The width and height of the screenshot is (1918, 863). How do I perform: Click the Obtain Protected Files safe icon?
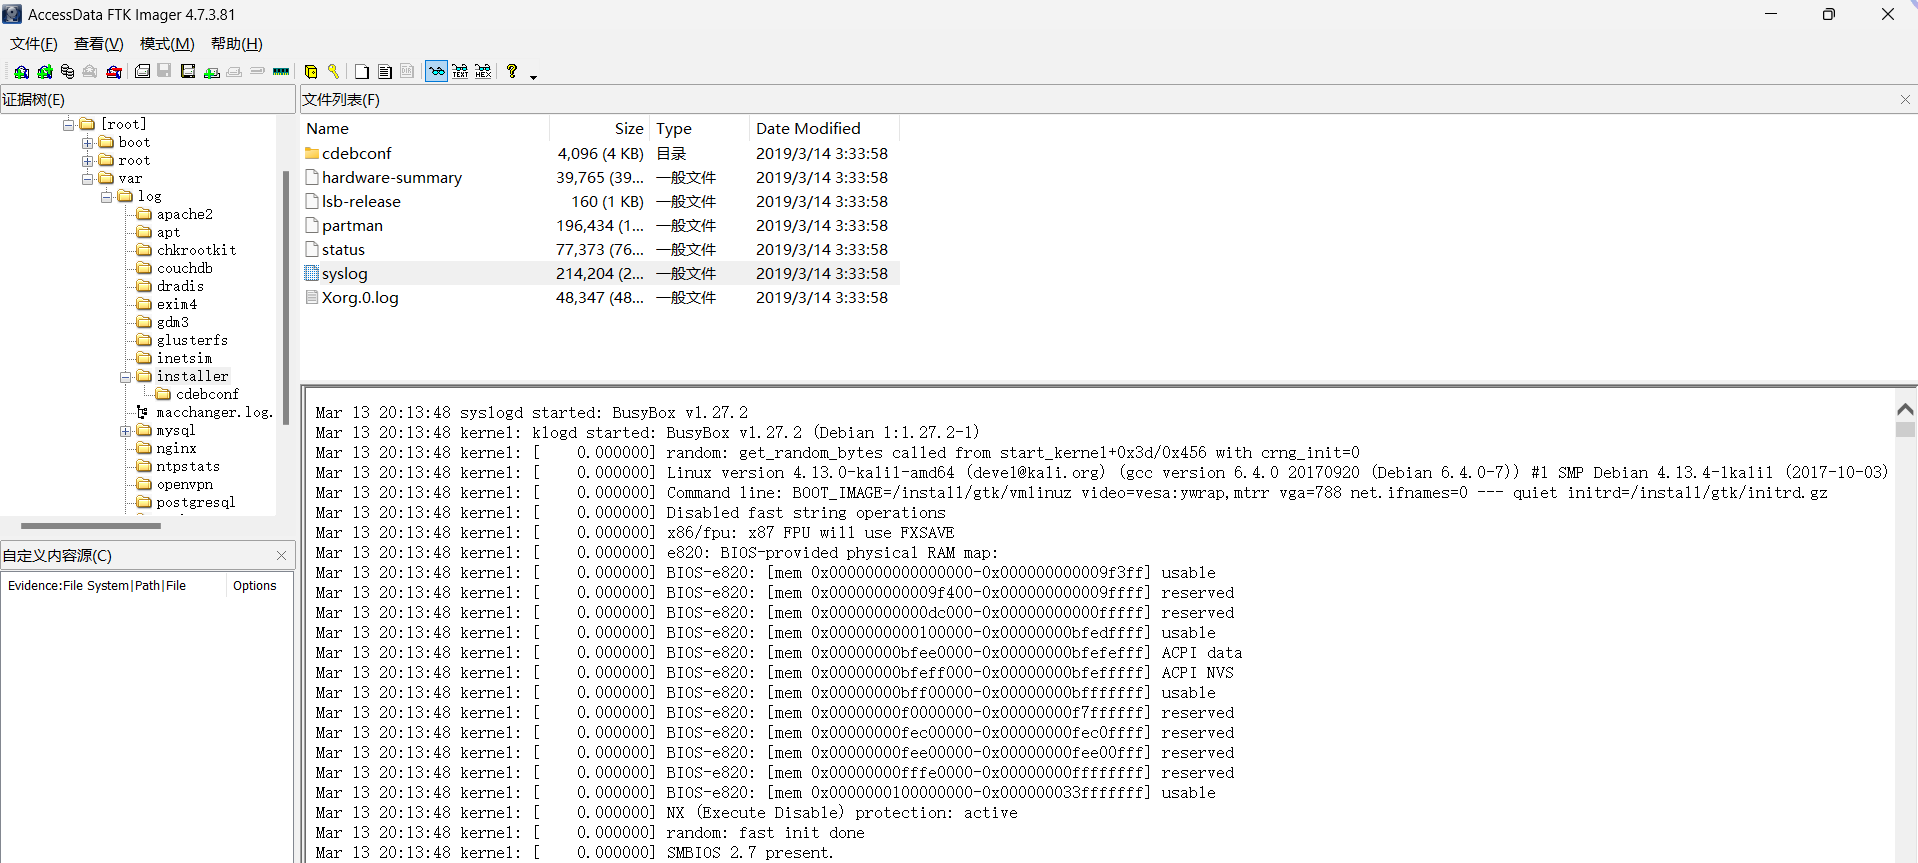[311, 72]
